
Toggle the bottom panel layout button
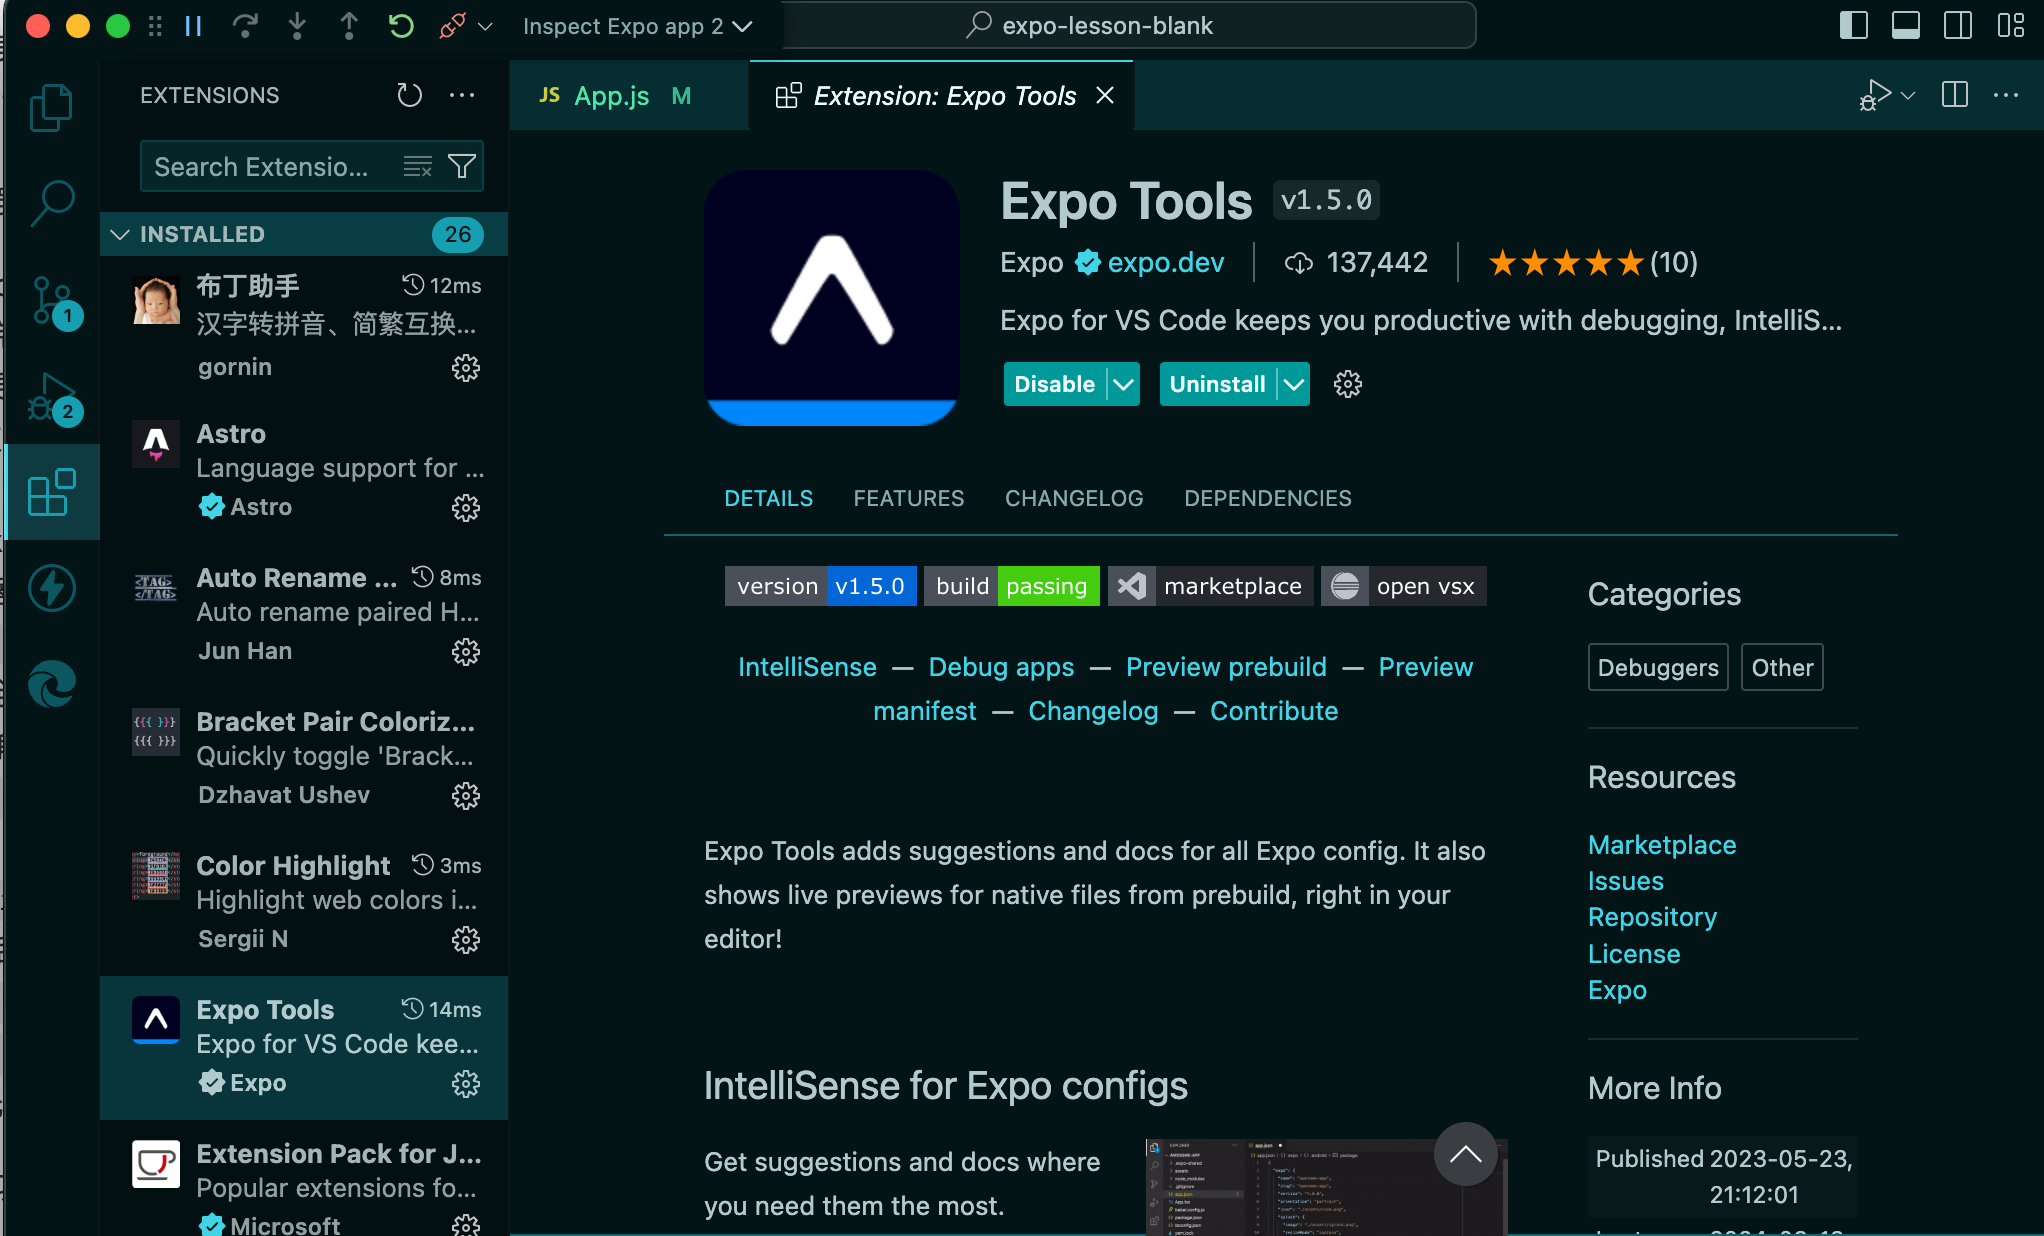(1905, 26)
